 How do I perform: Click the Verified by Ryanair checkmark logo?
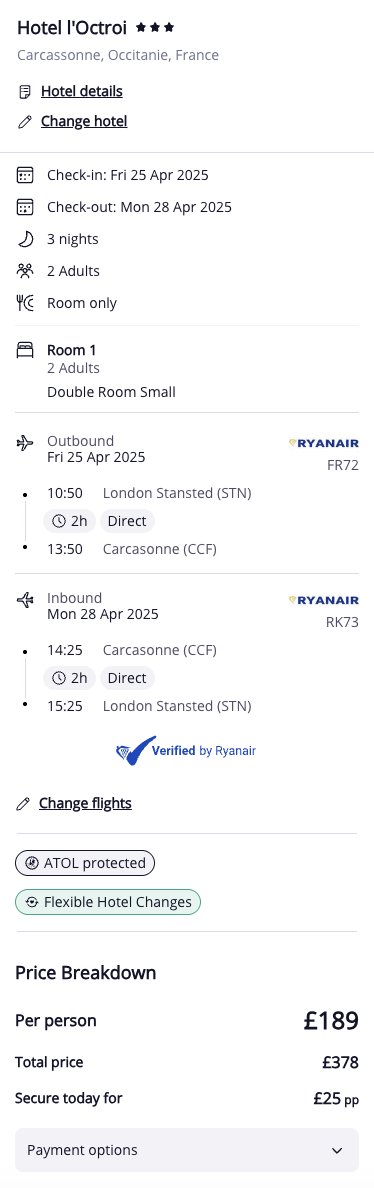click(136, 751)
